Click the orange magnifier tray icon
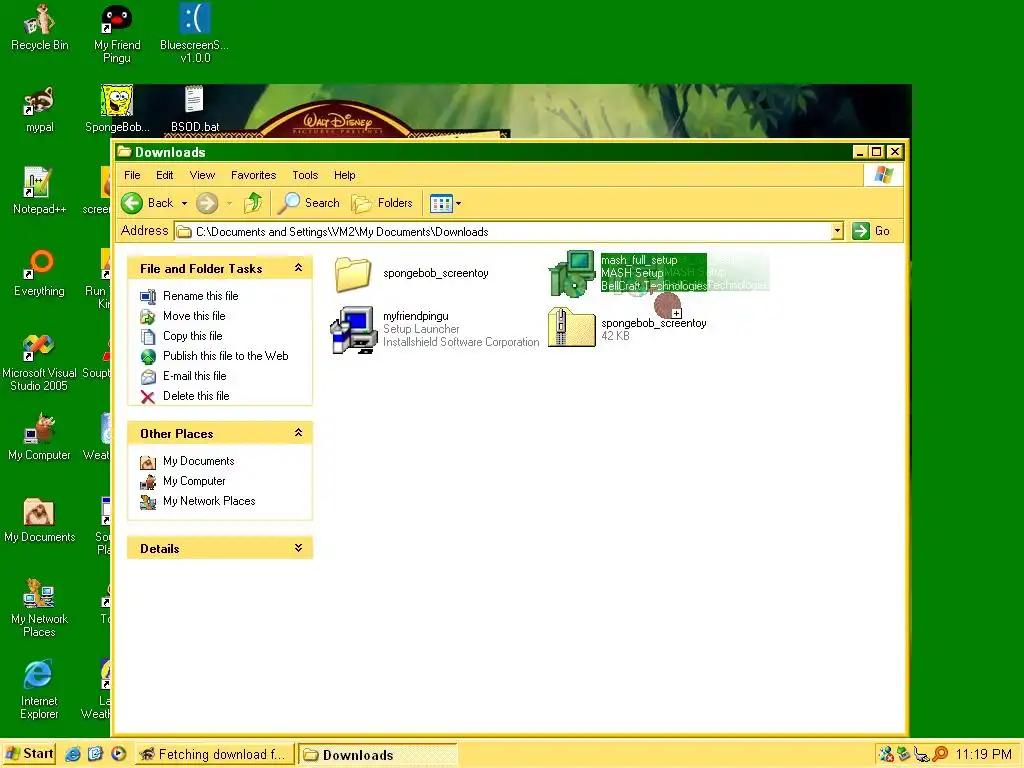1024x768 pixels. 940,754
